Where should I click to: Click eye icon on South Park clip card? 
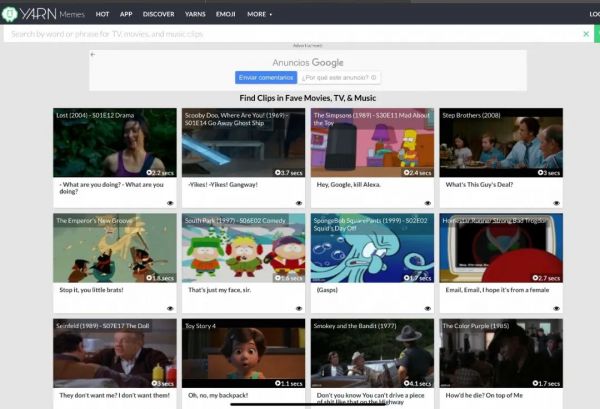pyautogui.click(x=299, y=308)
